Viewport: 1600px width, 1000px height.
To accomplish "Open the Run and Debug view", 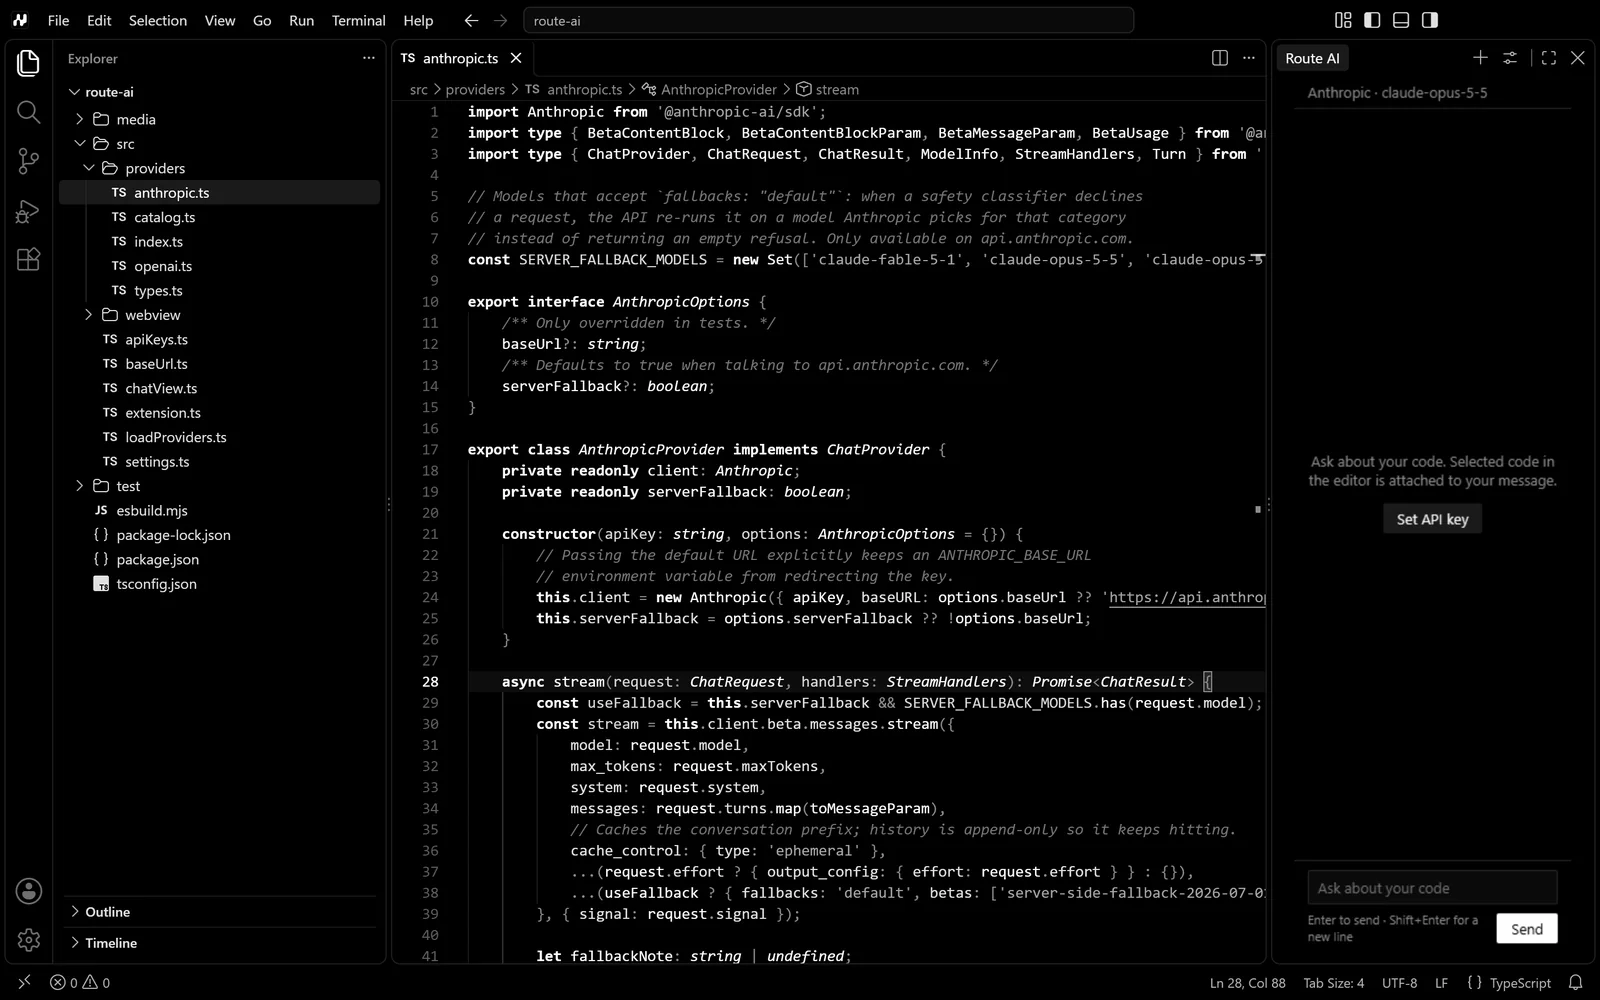I will click(28, 210).
